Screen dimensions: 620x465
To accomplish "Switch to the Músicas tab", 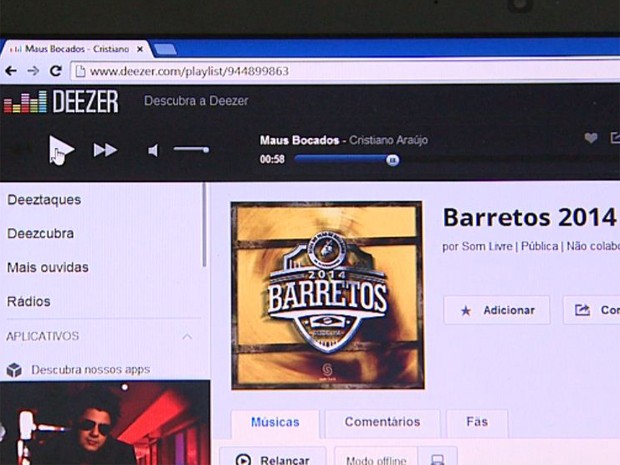I will click(275, 422).
